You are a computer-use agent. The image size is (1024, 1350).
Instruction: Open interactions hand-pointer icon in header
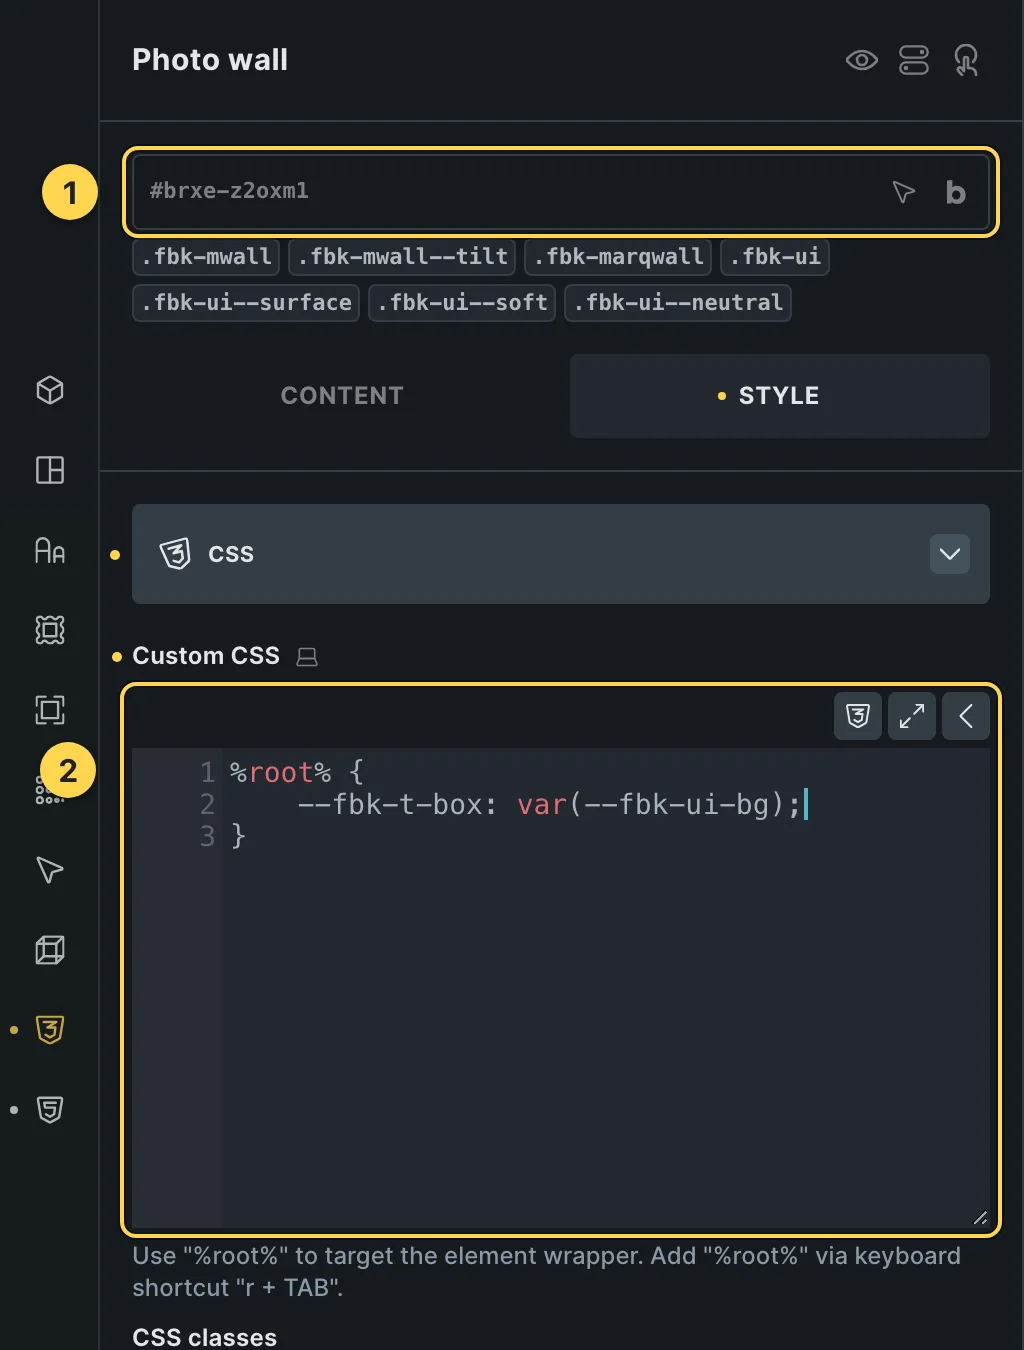[x=966, y=61]
